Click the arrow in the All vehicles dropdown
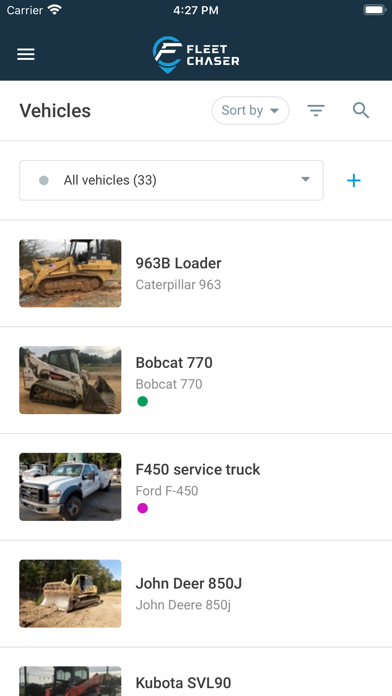Screen dimensions: 392x696 click(305, 179)
